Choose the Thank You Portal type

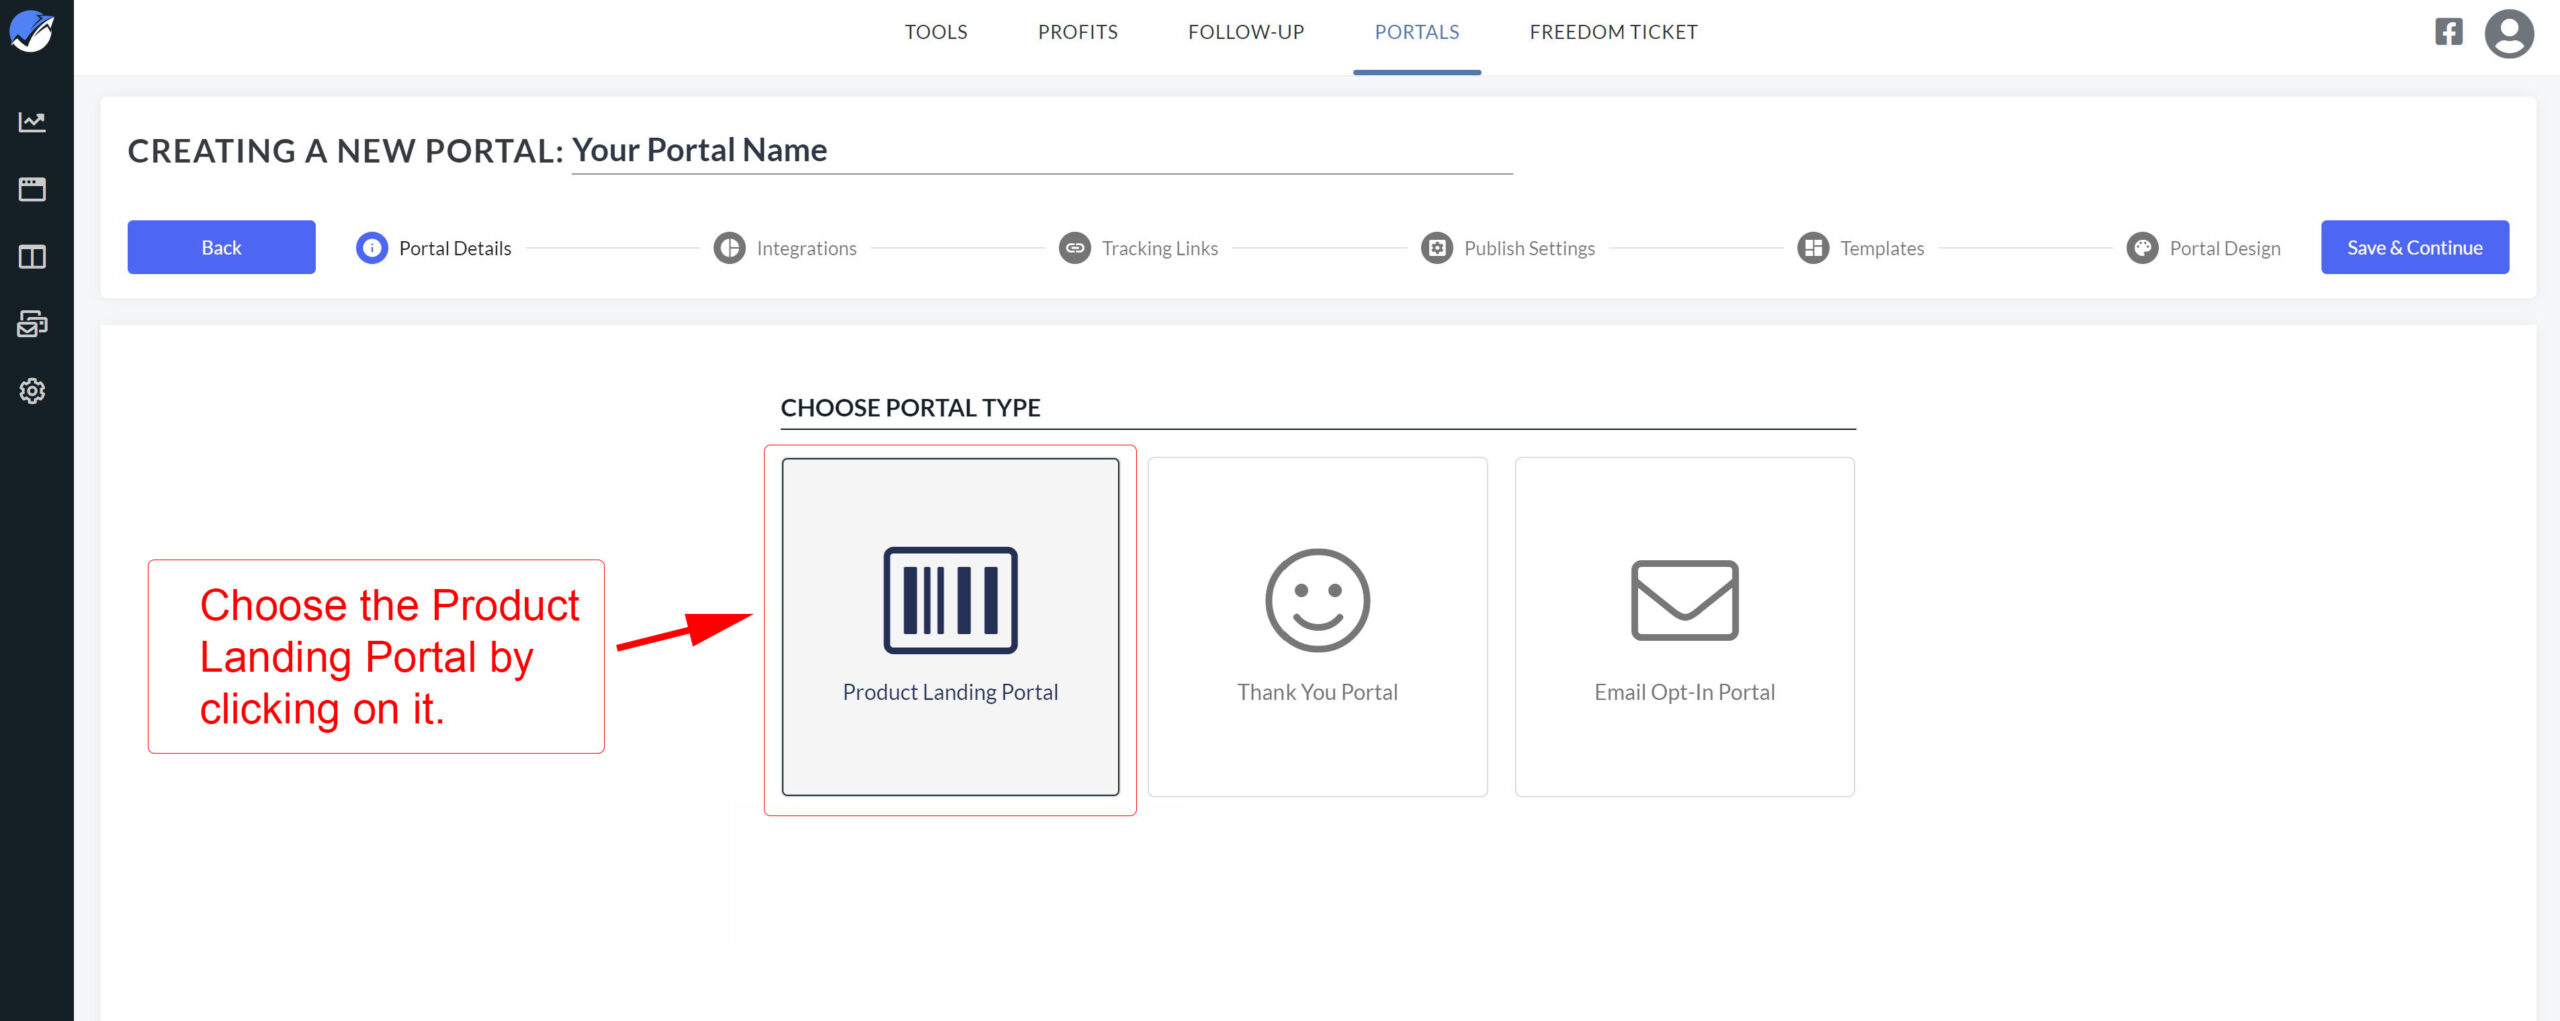click(1317, 627)
